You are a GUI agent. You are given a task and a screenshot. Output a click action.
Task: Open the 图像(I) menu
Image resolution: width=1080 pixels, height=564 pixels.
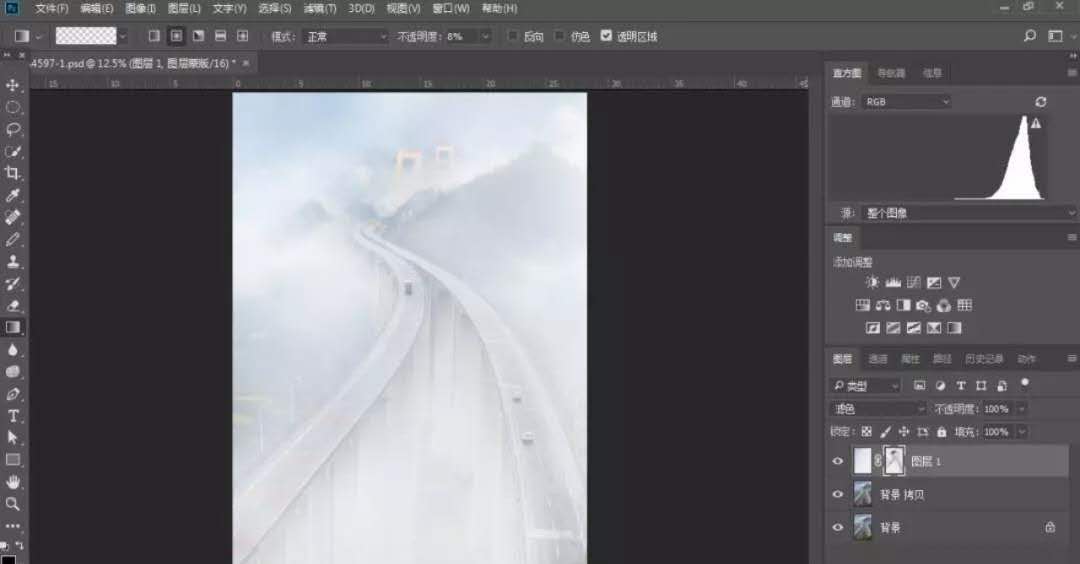(x=140, y=8)
